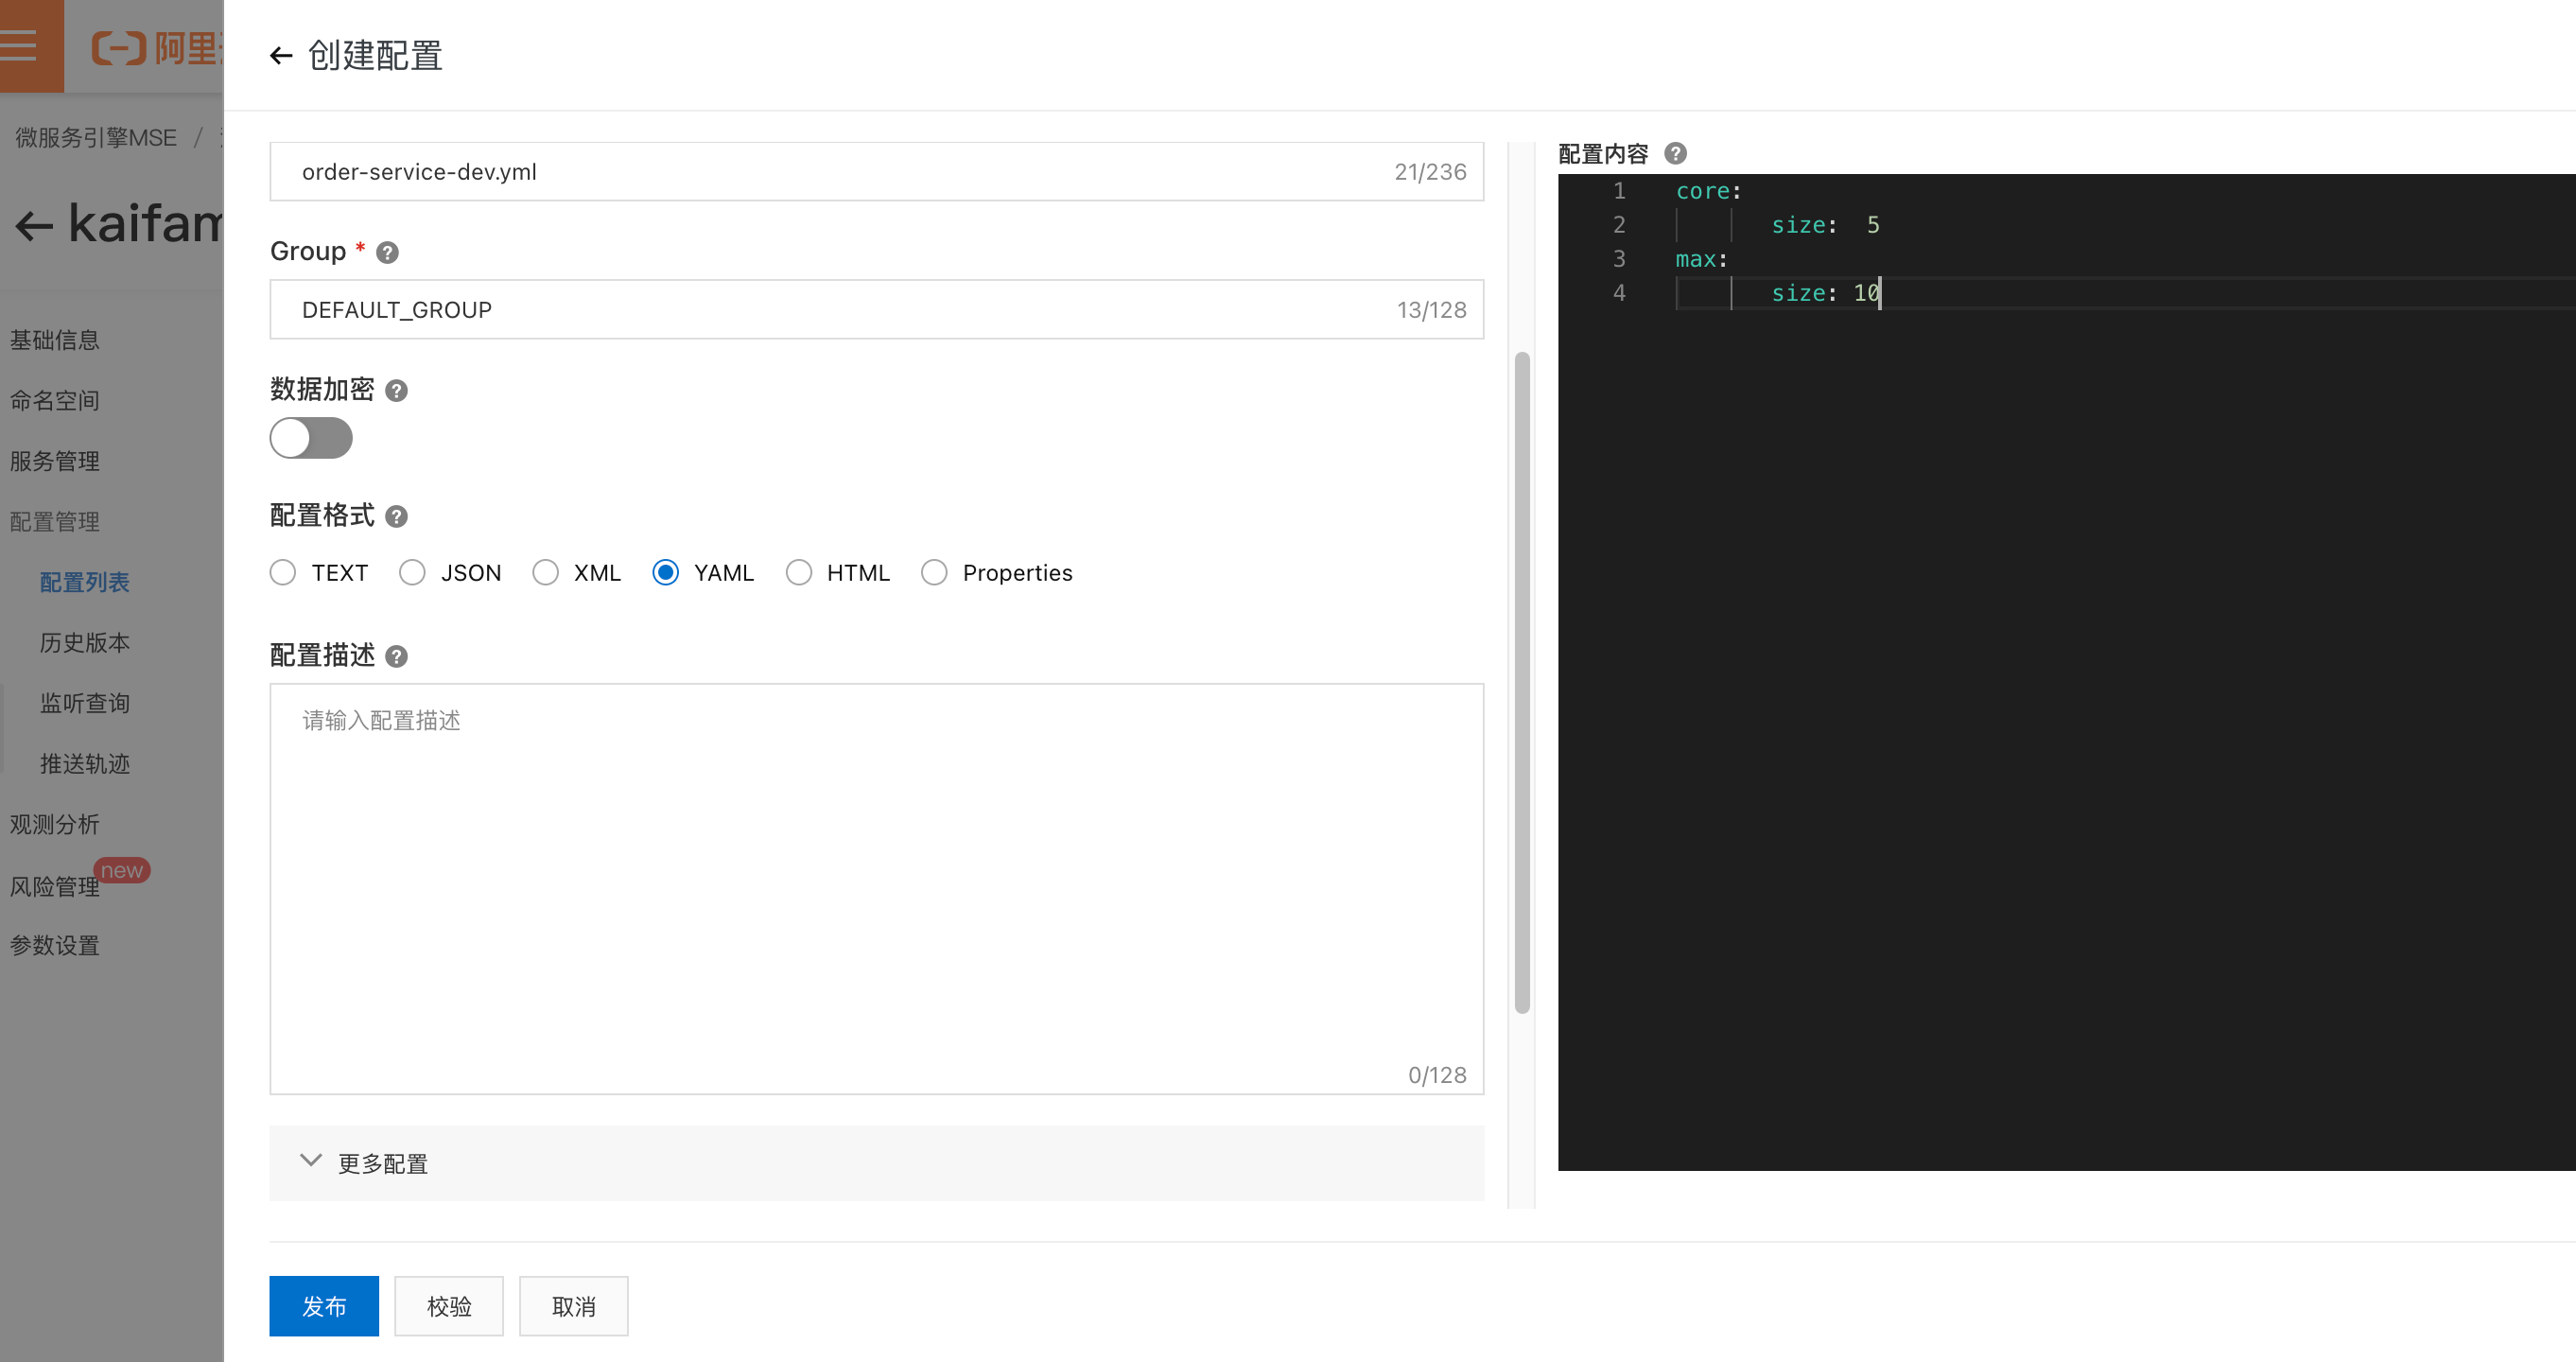Focus the Data ID field order-service-dev.yml
This screenshot has width=2576, height=1362.
click(876, 171)
